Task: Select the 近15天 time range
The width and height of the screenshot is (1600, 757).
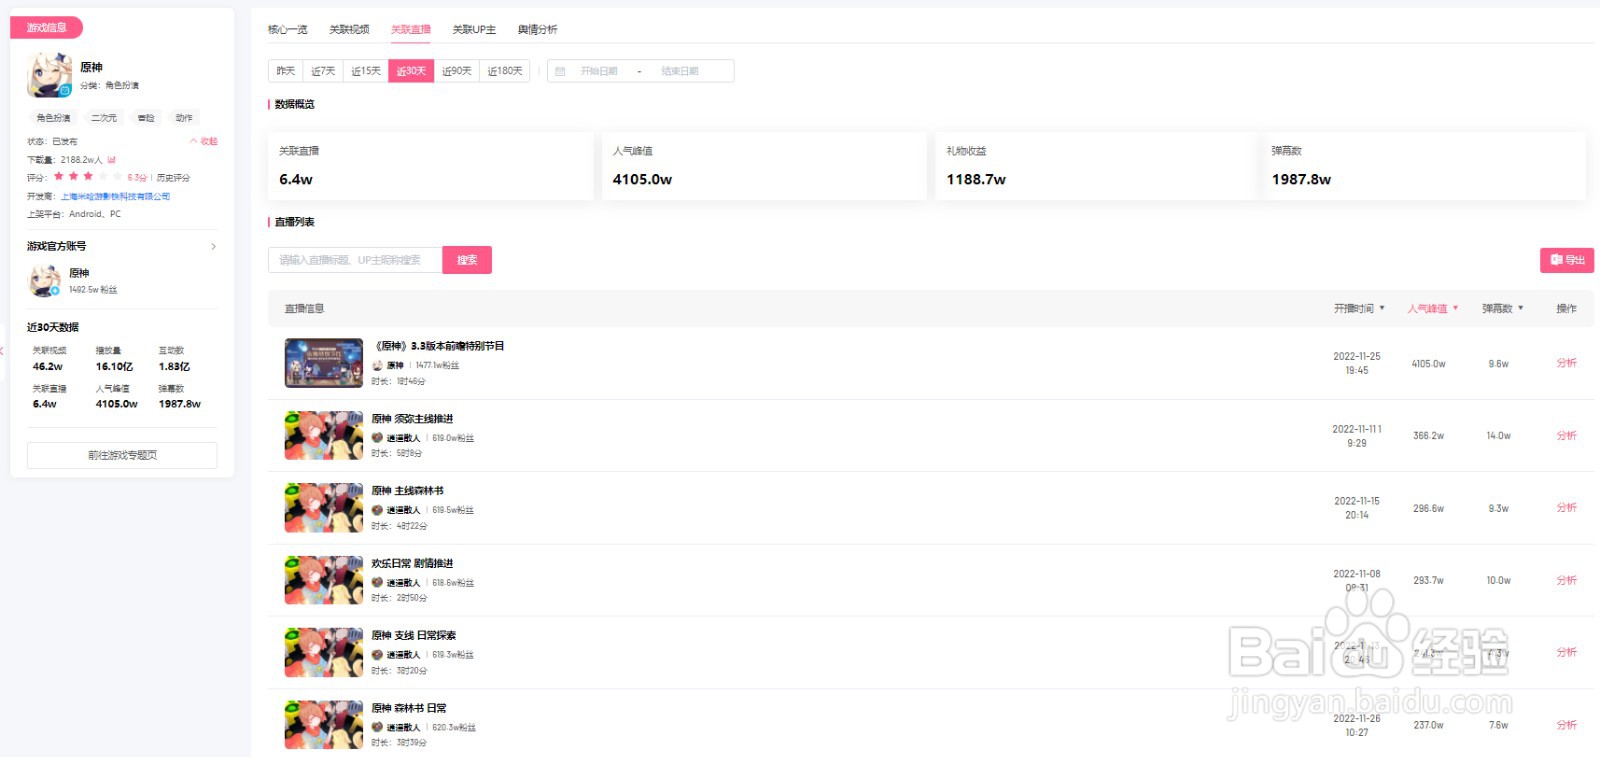Action: pos(366,71)
